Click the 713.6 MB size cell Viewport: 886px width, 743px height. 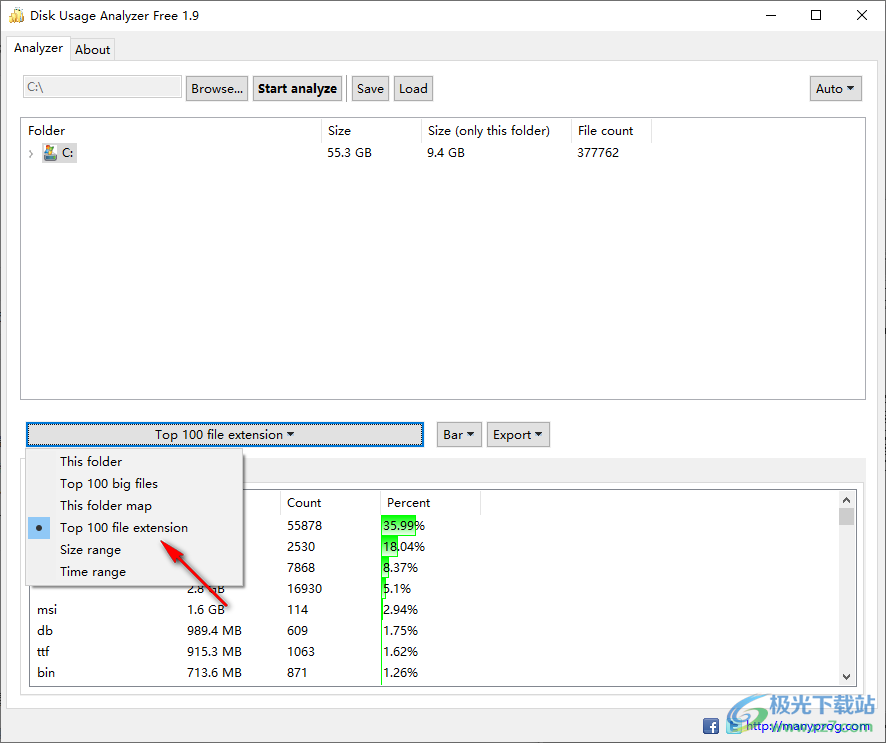[x=214, y=672]
